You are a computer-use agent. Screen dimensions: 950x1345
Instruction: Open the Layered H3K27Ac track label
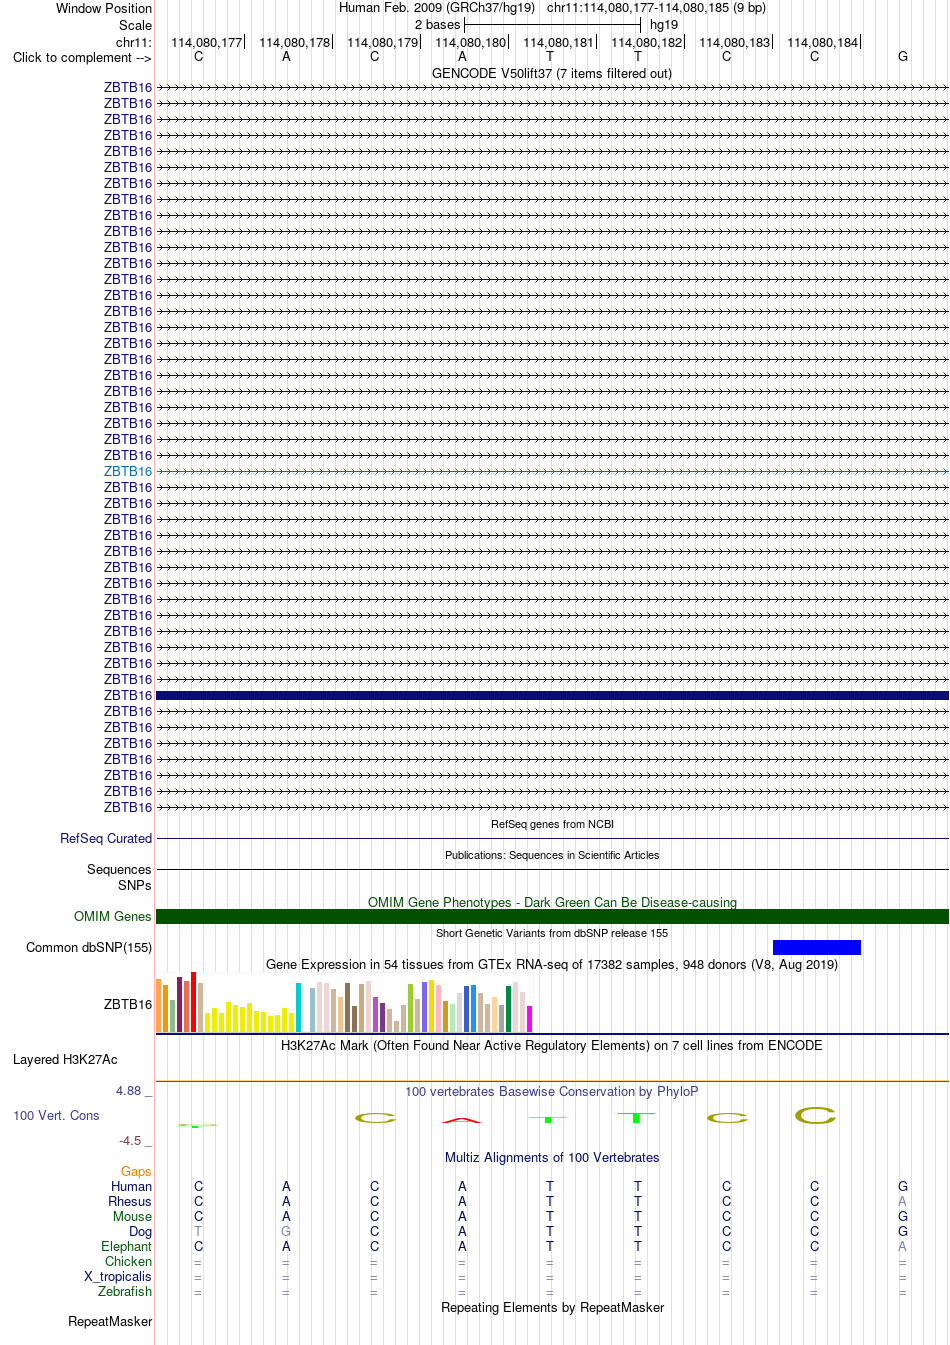coord(65,1059)
